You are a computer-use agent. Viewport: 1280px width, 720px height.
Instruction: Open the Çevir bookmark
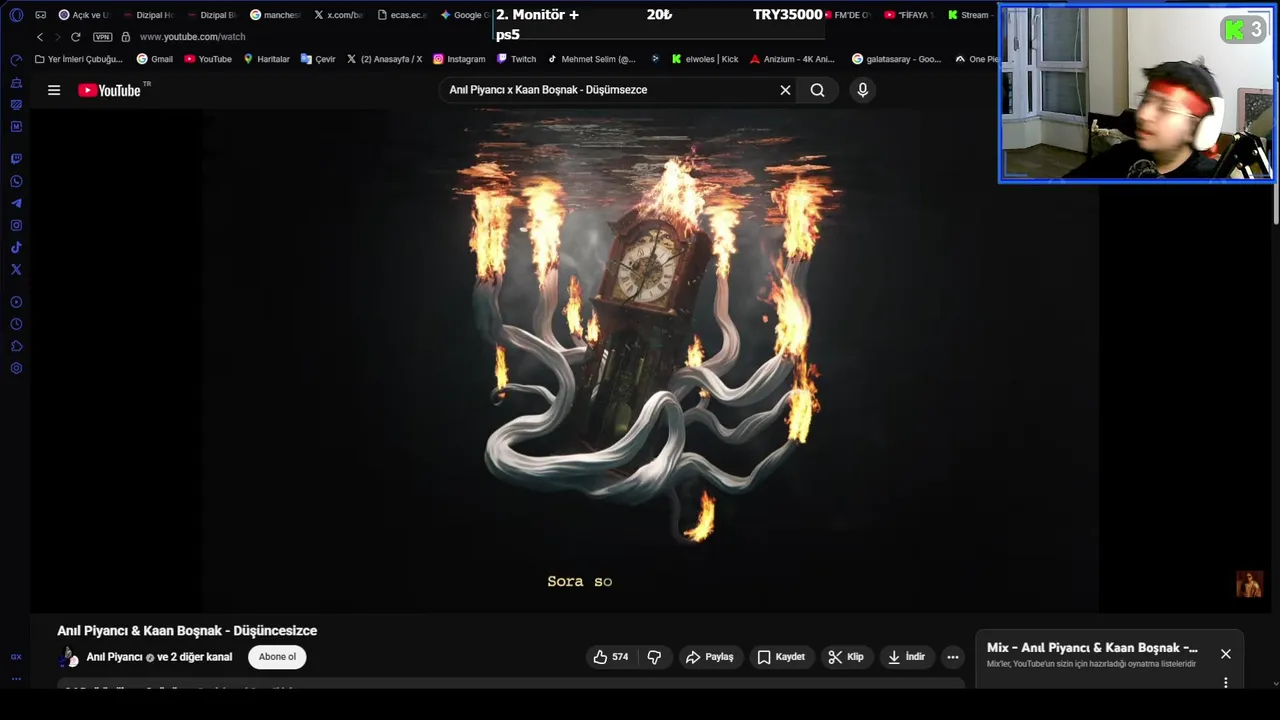click(318, 59)
